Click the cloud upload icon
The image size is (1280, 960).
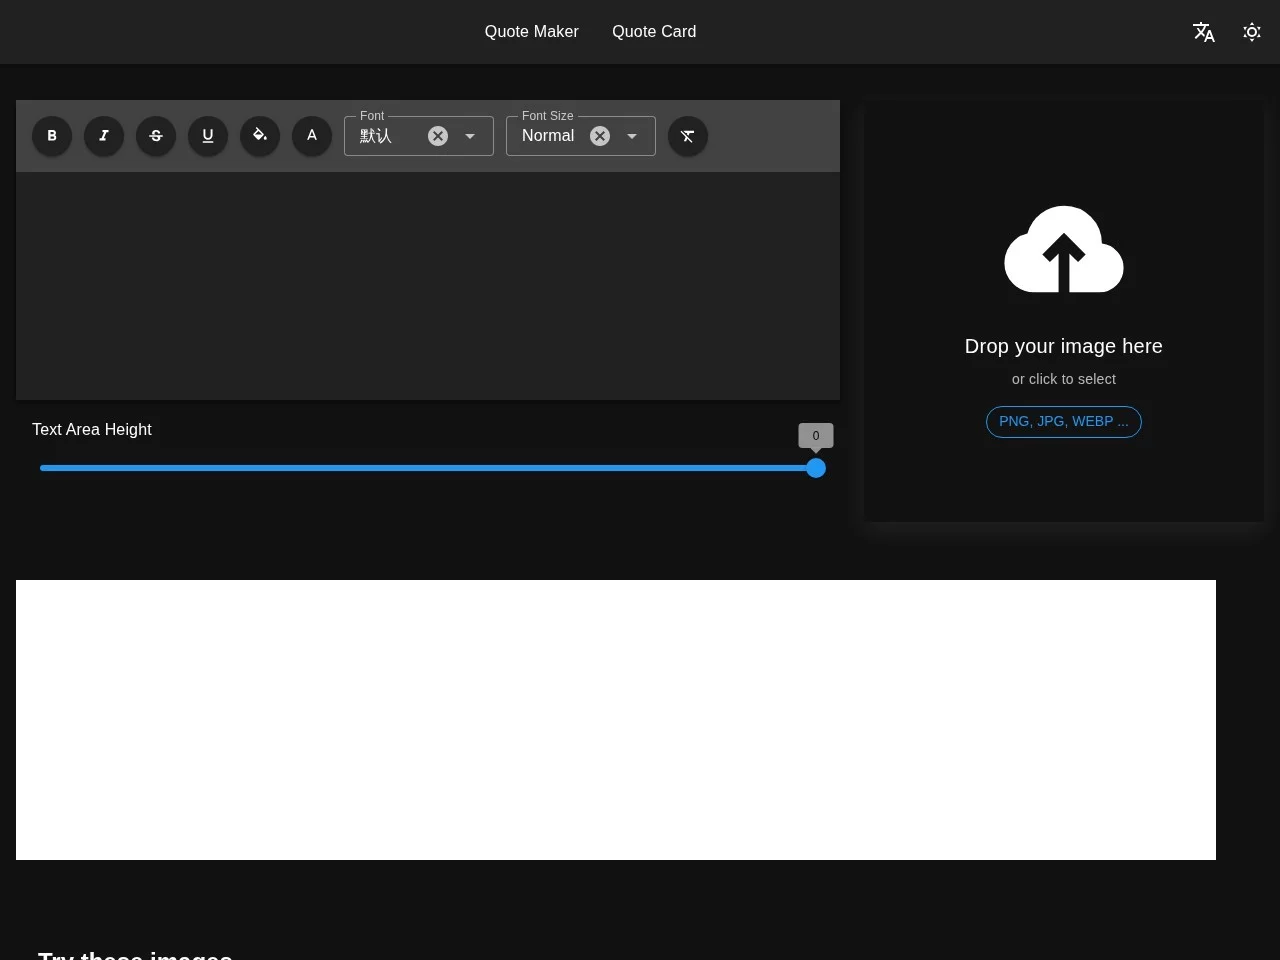[x=1063, y=250]
